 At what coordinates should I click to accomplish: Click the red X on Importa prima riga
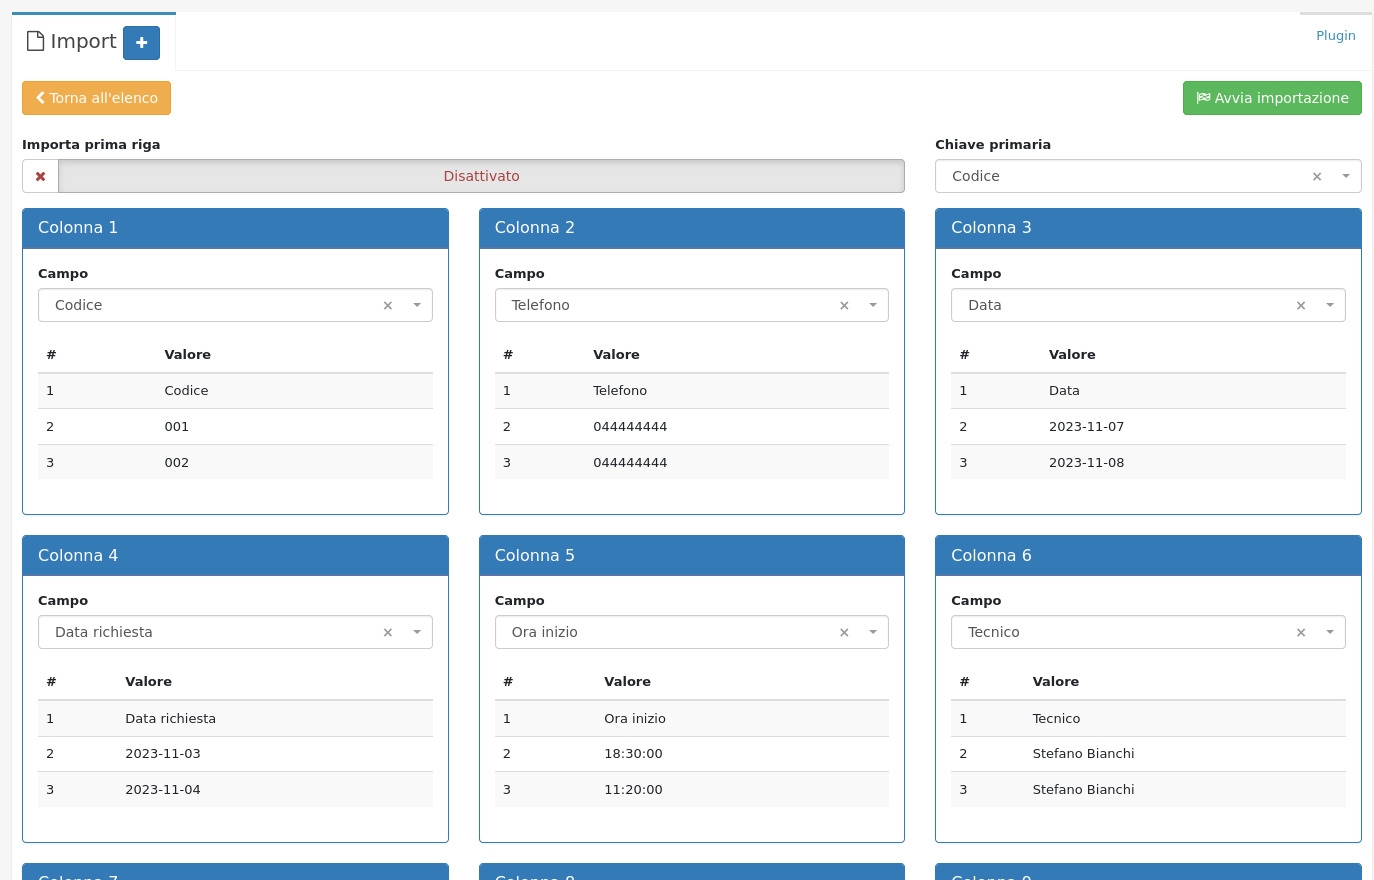pos(41,177)
